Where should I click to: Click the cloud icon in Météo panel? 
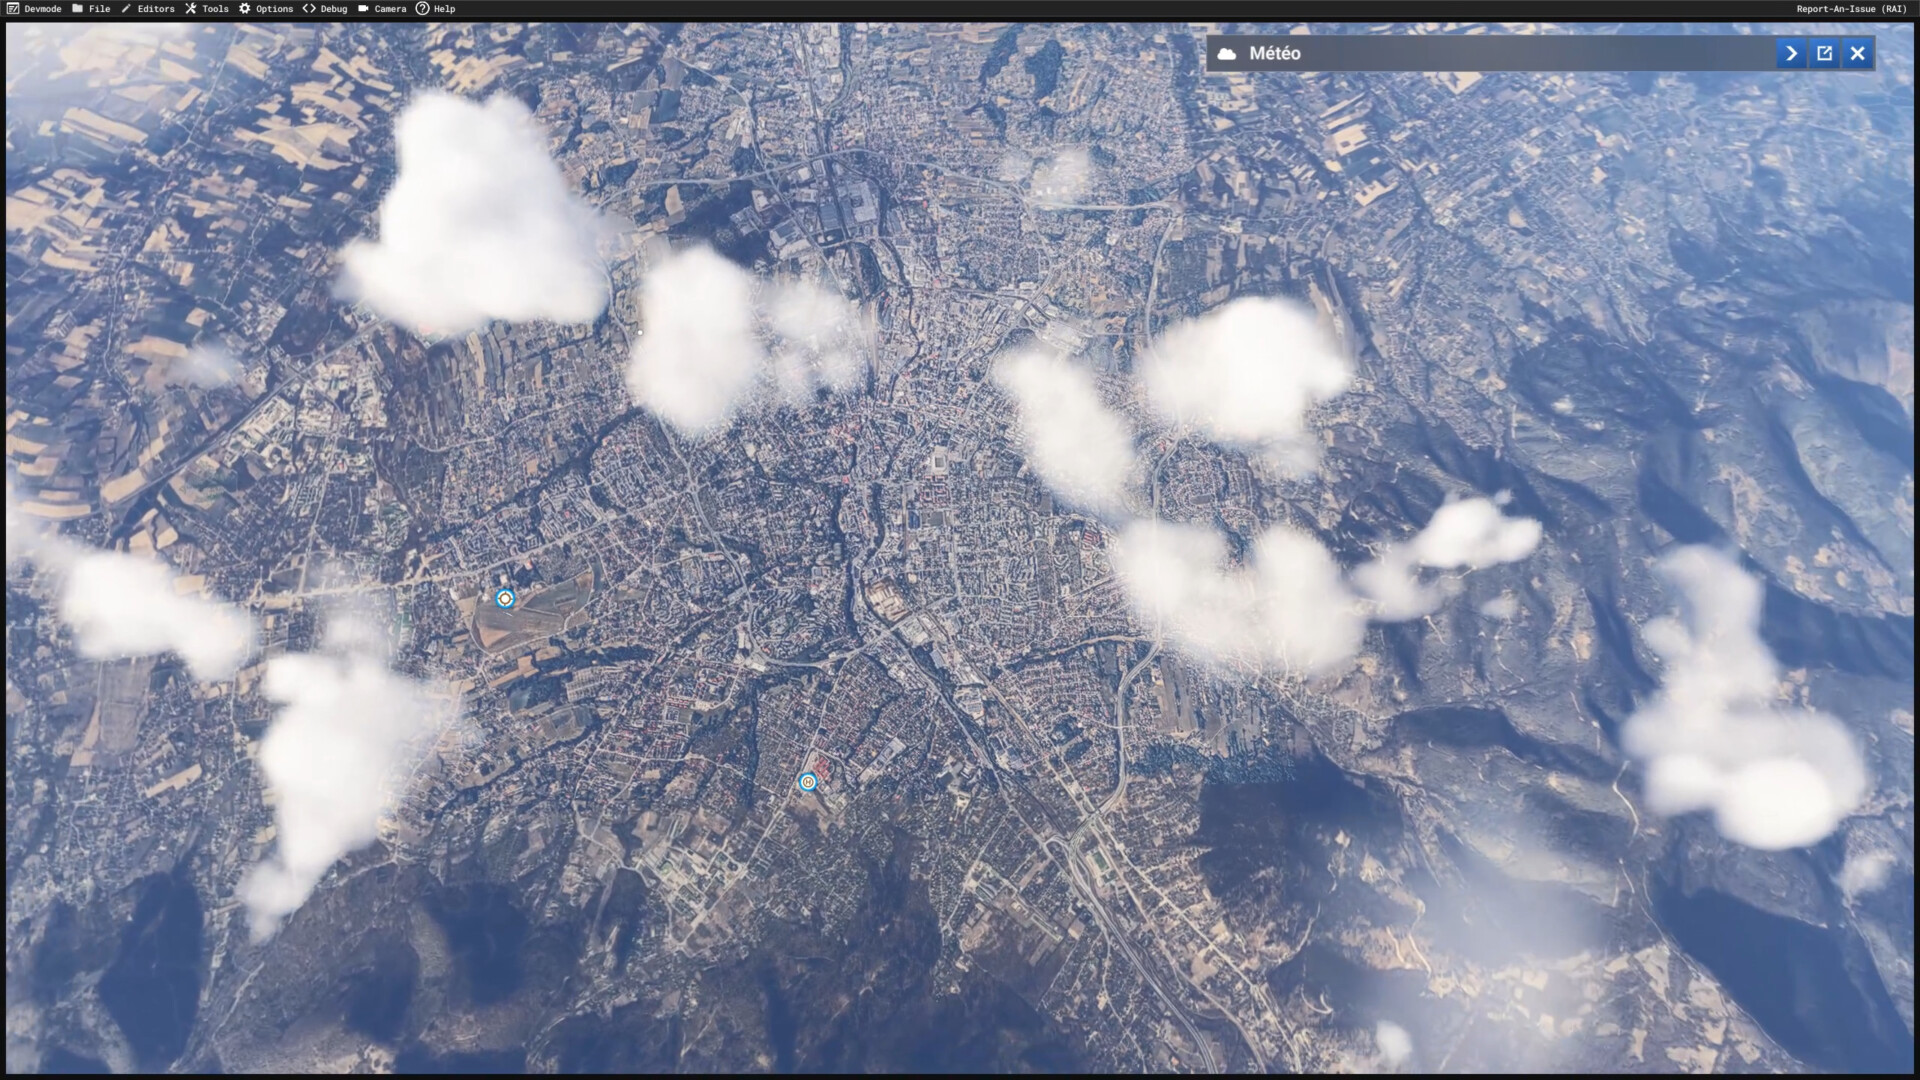pos(1227,54)
